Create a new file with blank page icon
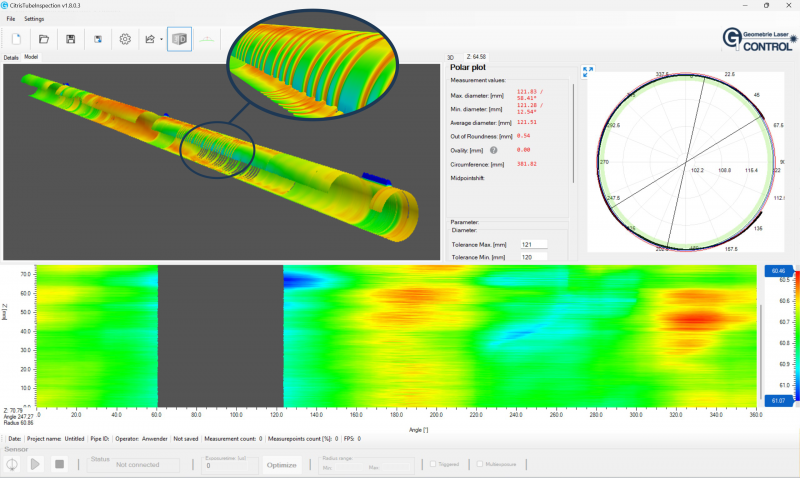This screenshot has height=478, width=800. tap(16, 39)
